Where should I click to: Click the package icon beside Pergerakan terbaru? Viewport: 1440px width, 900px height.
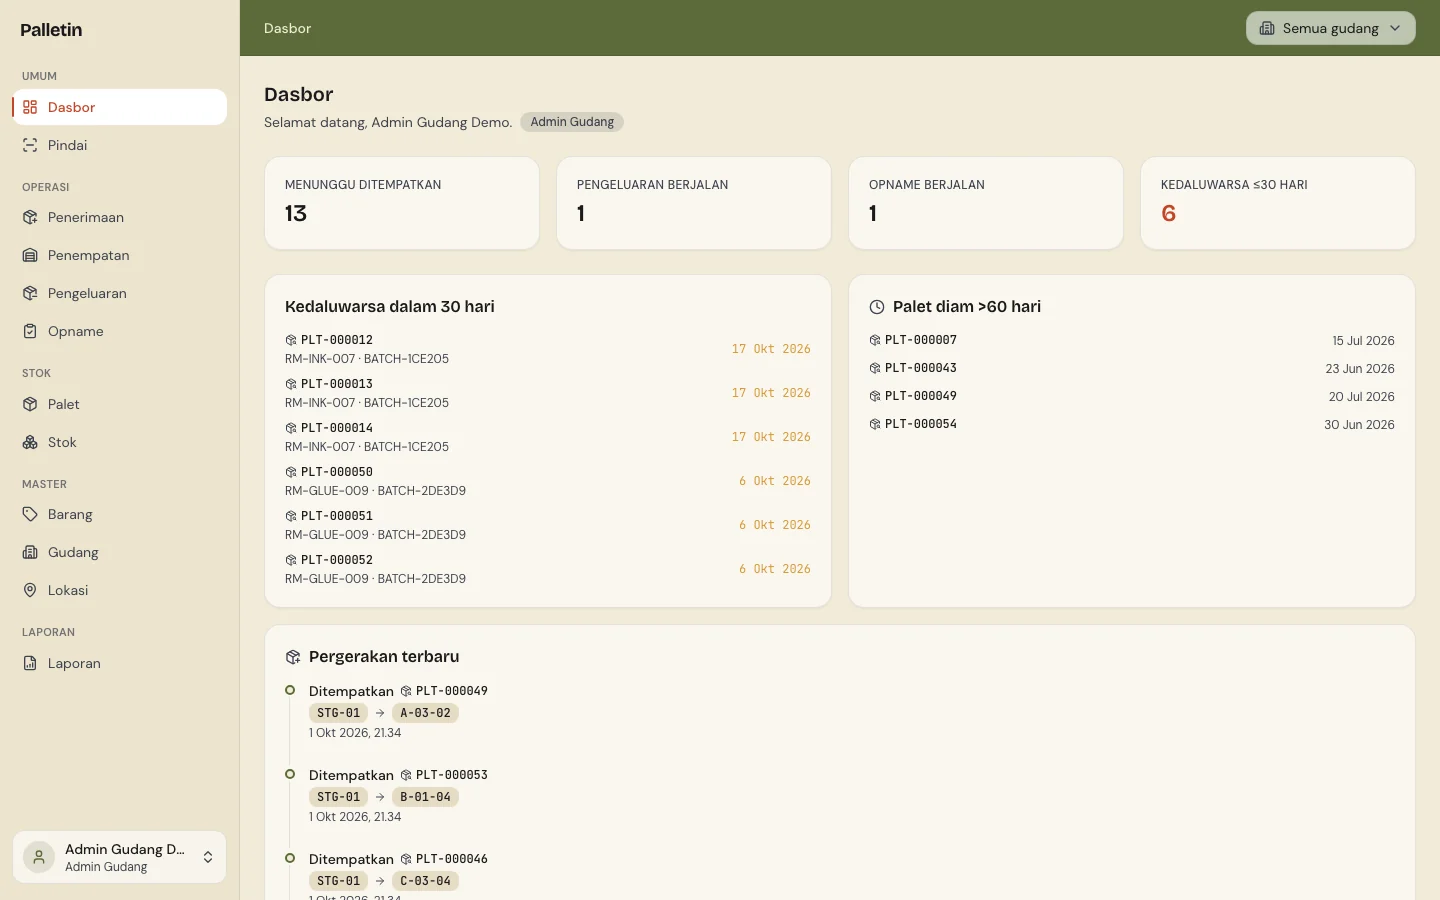293,657
